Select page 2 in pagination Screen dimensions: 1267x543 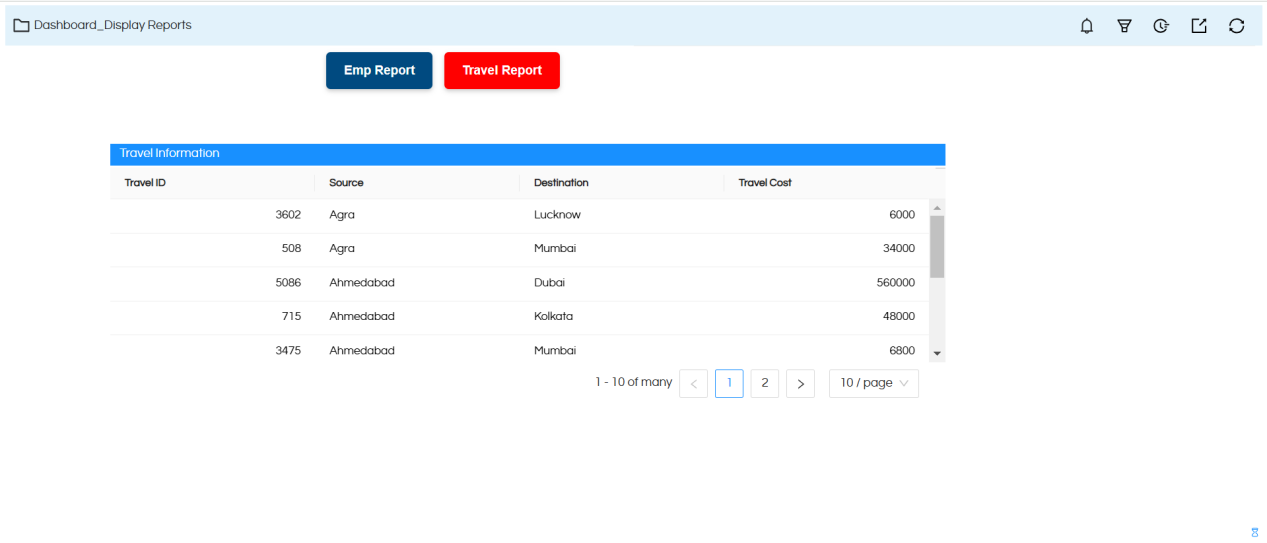(765, 384)
